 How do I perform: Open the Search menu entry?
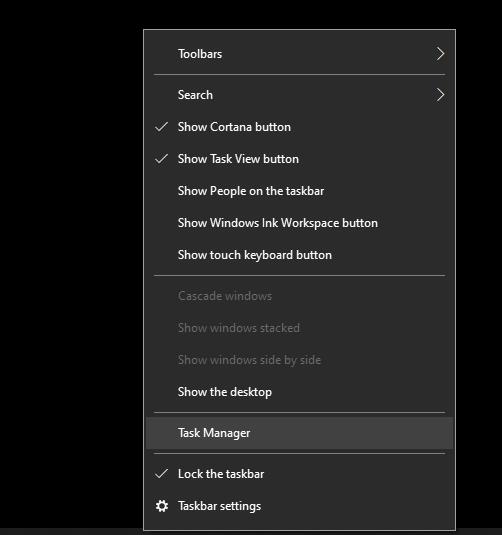tap(299, 95)
